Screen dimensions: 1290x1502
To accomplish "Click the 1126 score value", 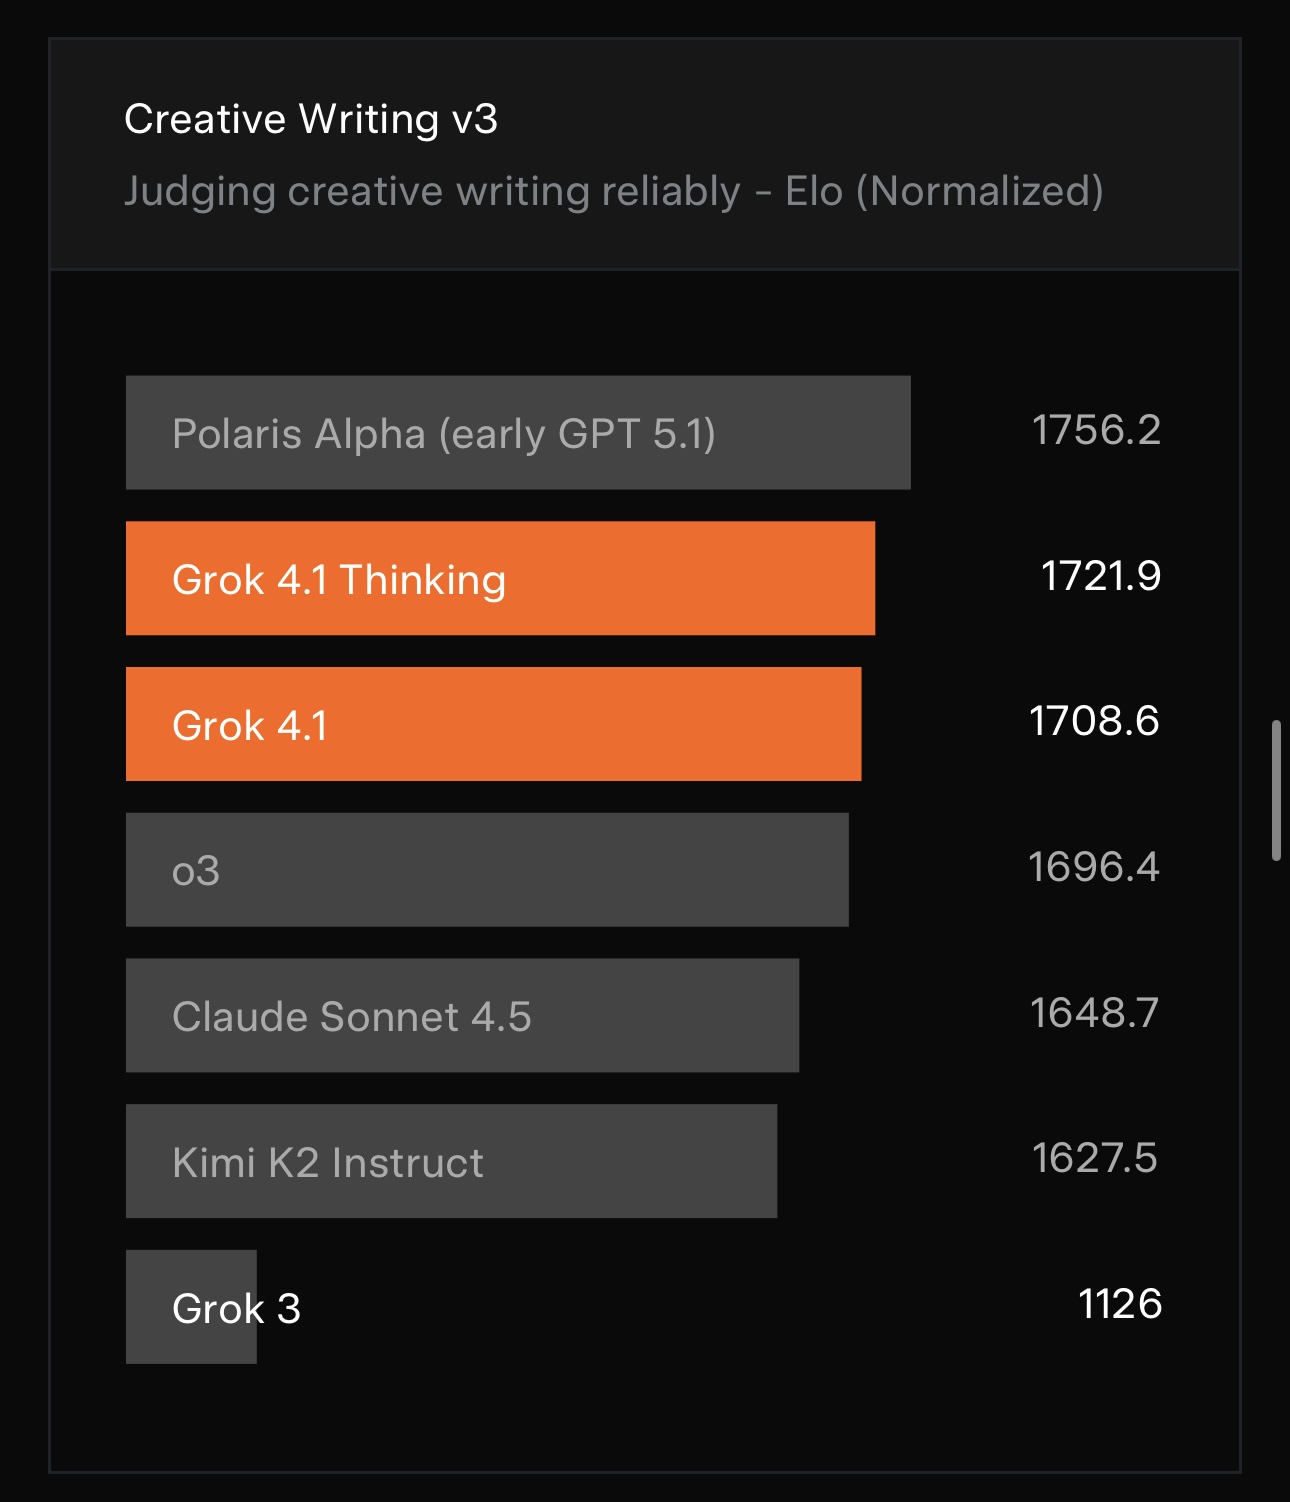I will (x=1119, y=1304).
